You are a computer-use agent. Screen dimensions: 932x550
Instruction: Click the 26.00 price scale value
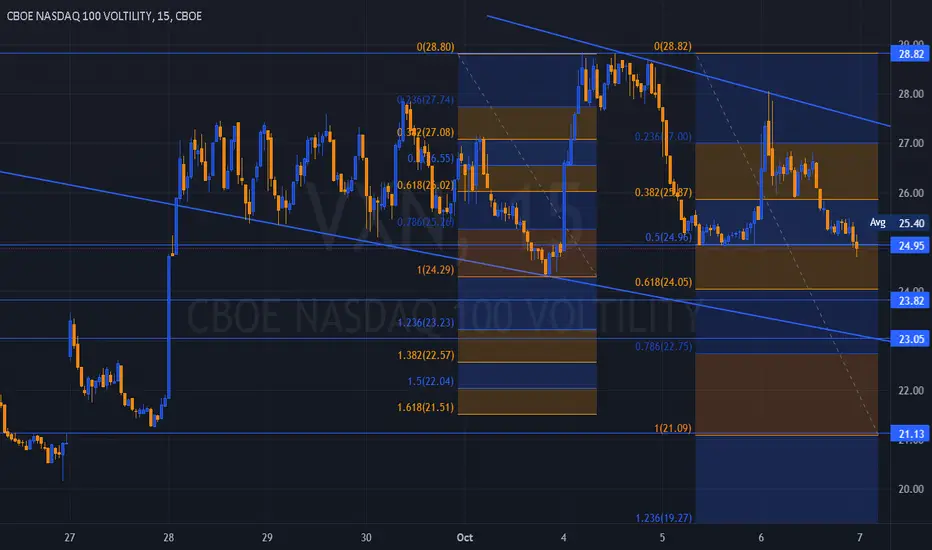pos(911,193)
